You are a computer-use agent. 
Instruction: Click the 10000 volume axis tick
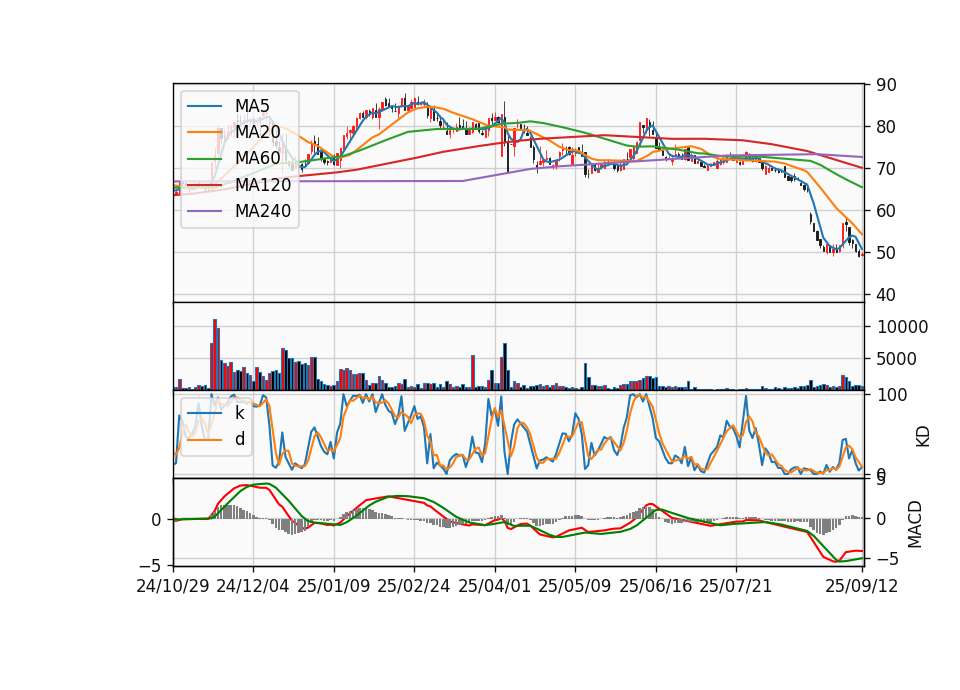pyautogui.click(x=902, y=328)
